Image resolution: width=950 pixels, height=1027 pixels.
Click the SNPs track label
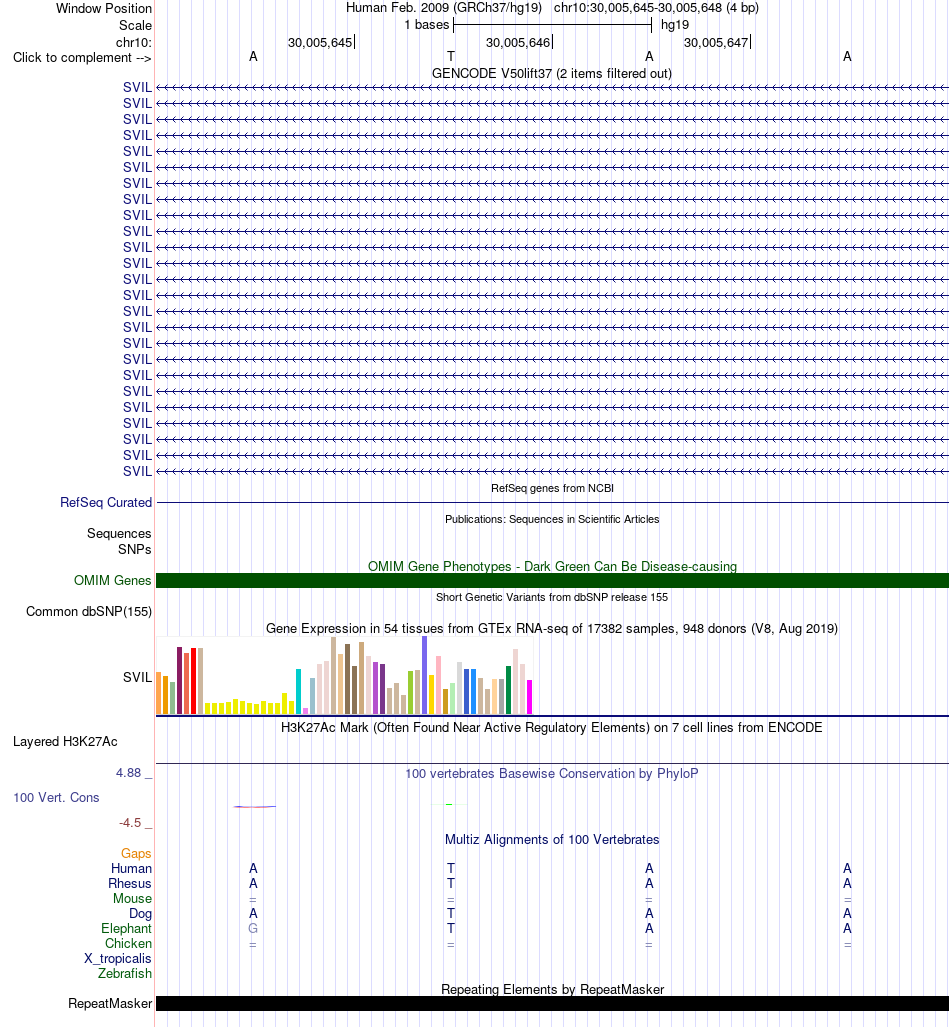pyautogui.click(x=134, y=550)
